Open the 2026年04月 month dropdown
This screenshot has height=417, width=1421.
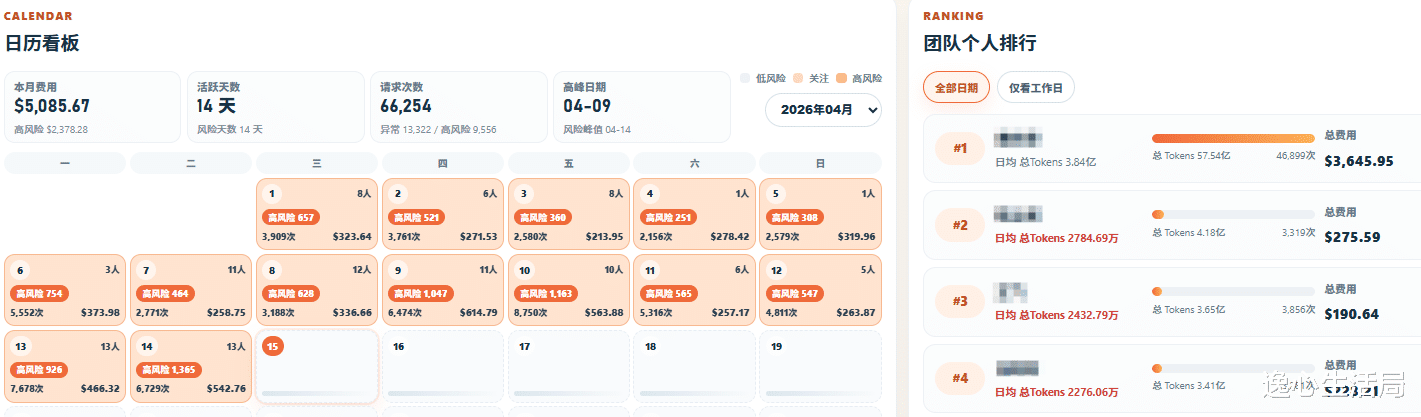coord(822,110)
